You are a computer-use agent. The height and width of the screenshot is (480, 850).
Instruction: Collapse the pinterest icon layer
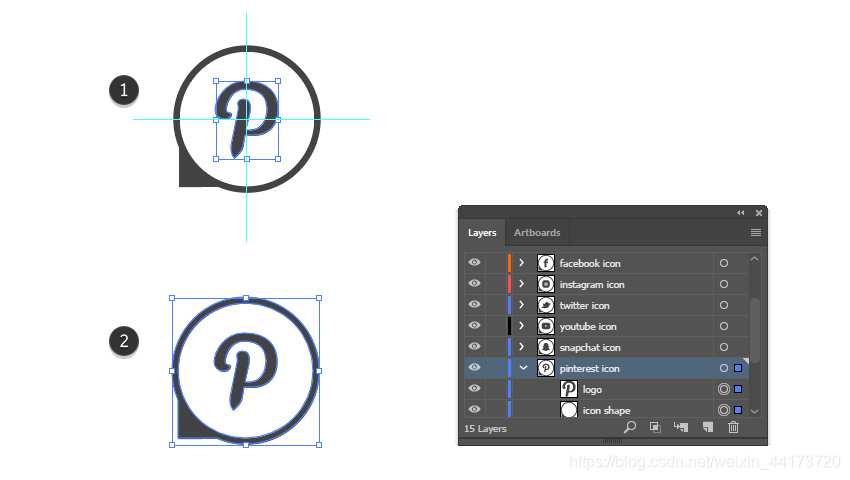click(x=523, y=368)
